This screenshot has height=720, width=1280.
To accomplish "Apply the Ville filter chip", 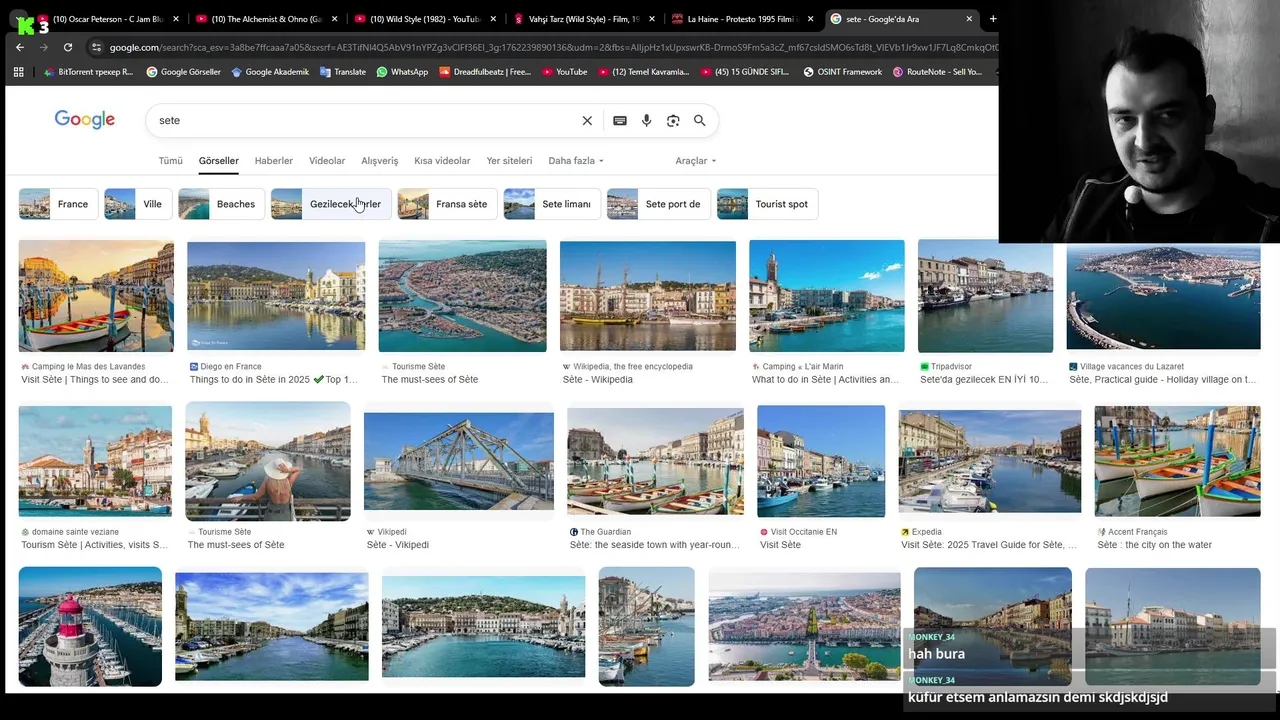I will (138, 204).
